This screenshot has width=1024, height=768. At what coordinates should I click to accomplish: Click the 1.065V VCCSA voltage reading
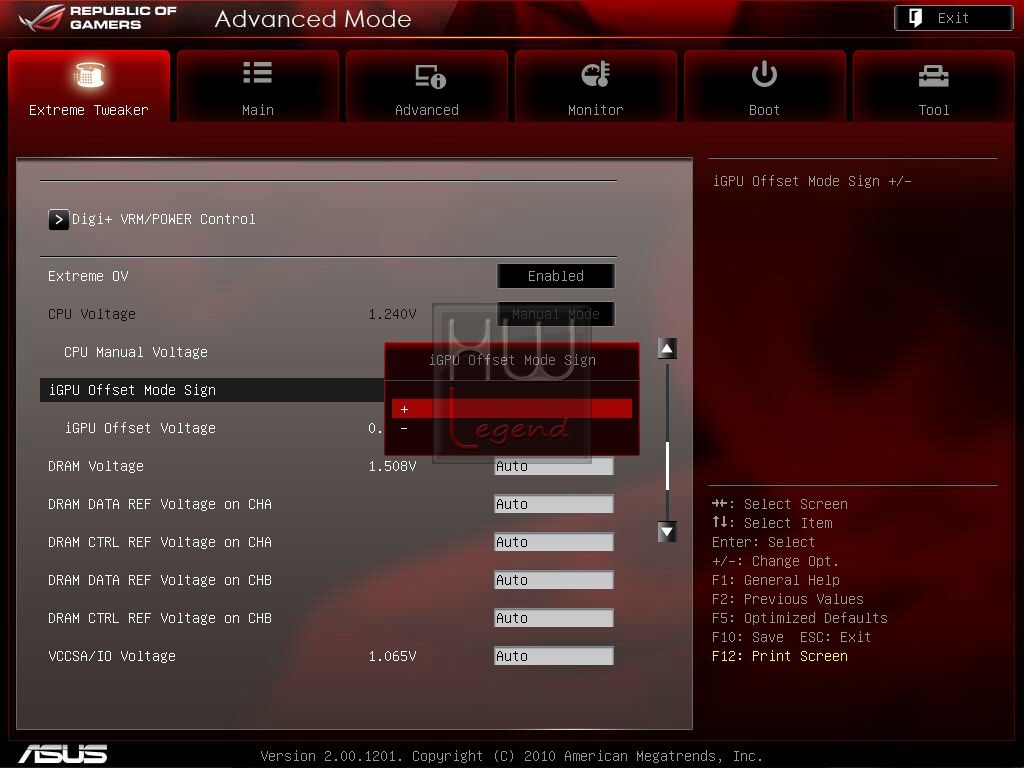392,656
